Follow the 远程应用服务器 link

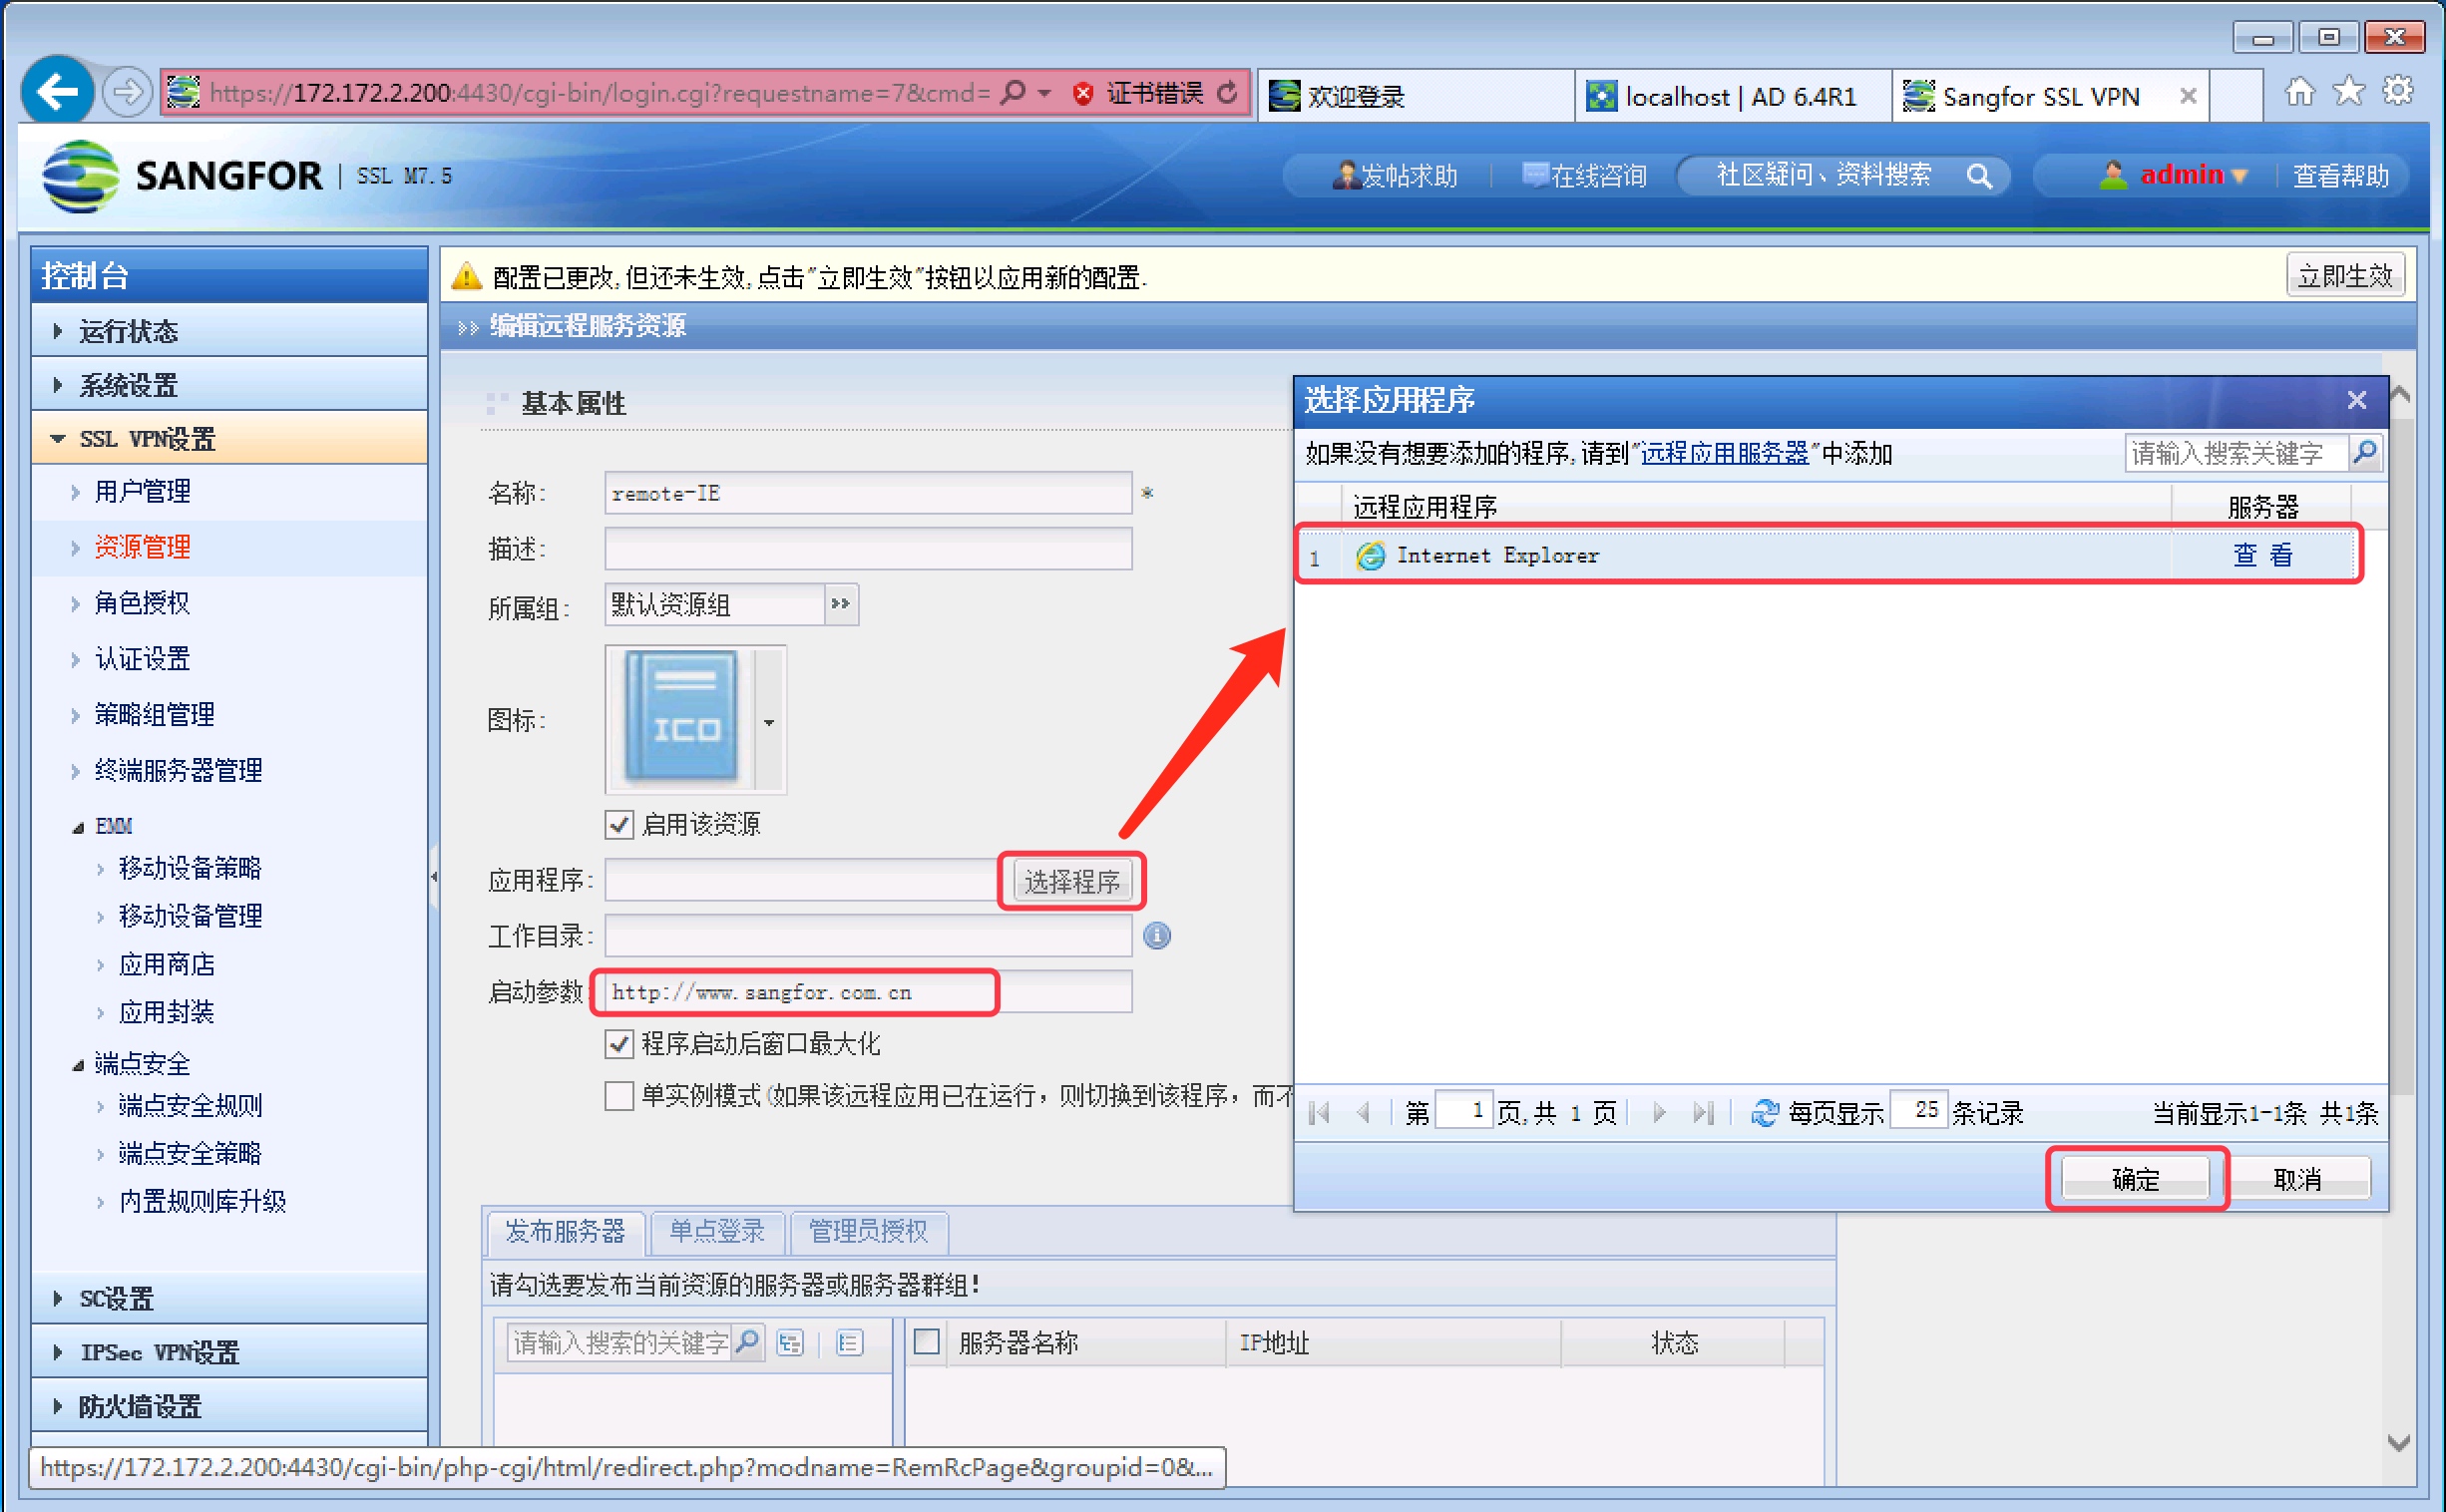(x=1724, y=453)
